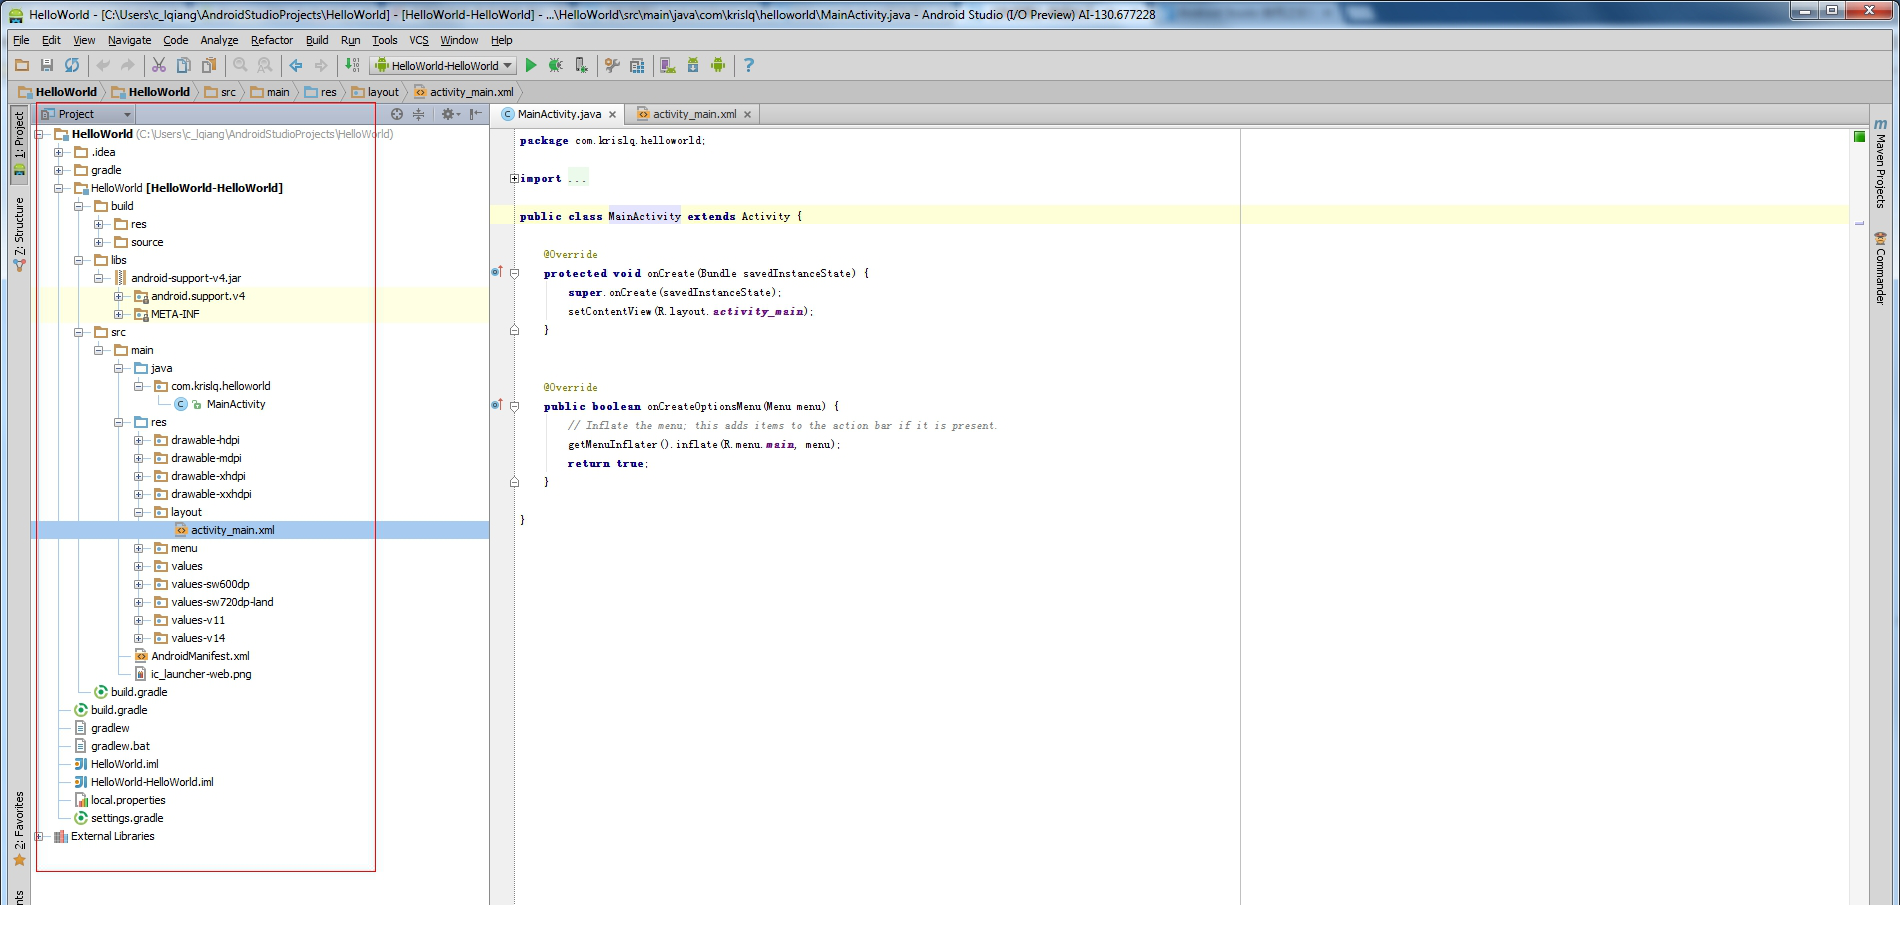Click the Replace icon in toolbar
The height and width of the screenshot is (941, 1900).
click(x=265, y=65)
